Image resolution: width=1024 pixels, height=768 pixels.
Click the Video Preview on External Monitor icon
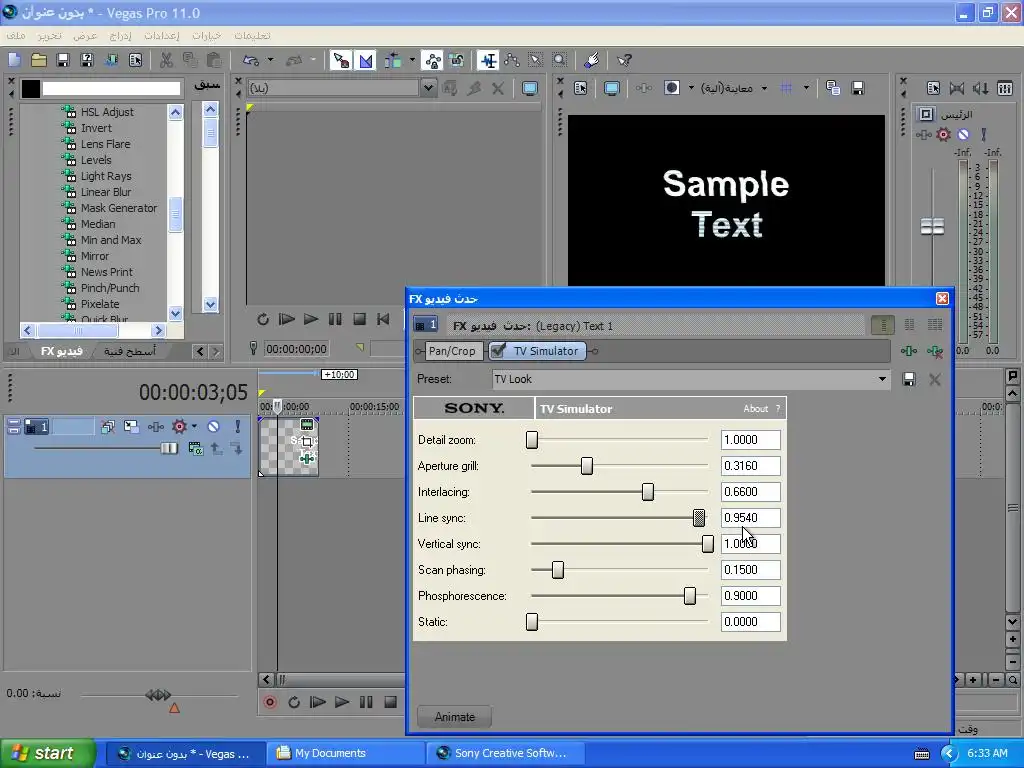tap(611, 88)
